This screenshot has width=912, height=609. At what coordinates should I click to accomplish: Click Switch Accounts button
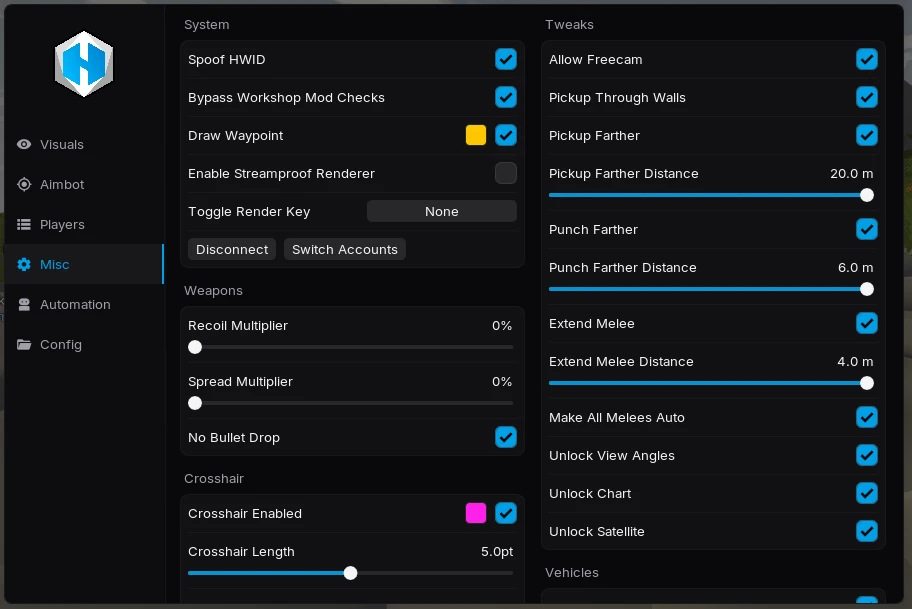click(345, 250)
